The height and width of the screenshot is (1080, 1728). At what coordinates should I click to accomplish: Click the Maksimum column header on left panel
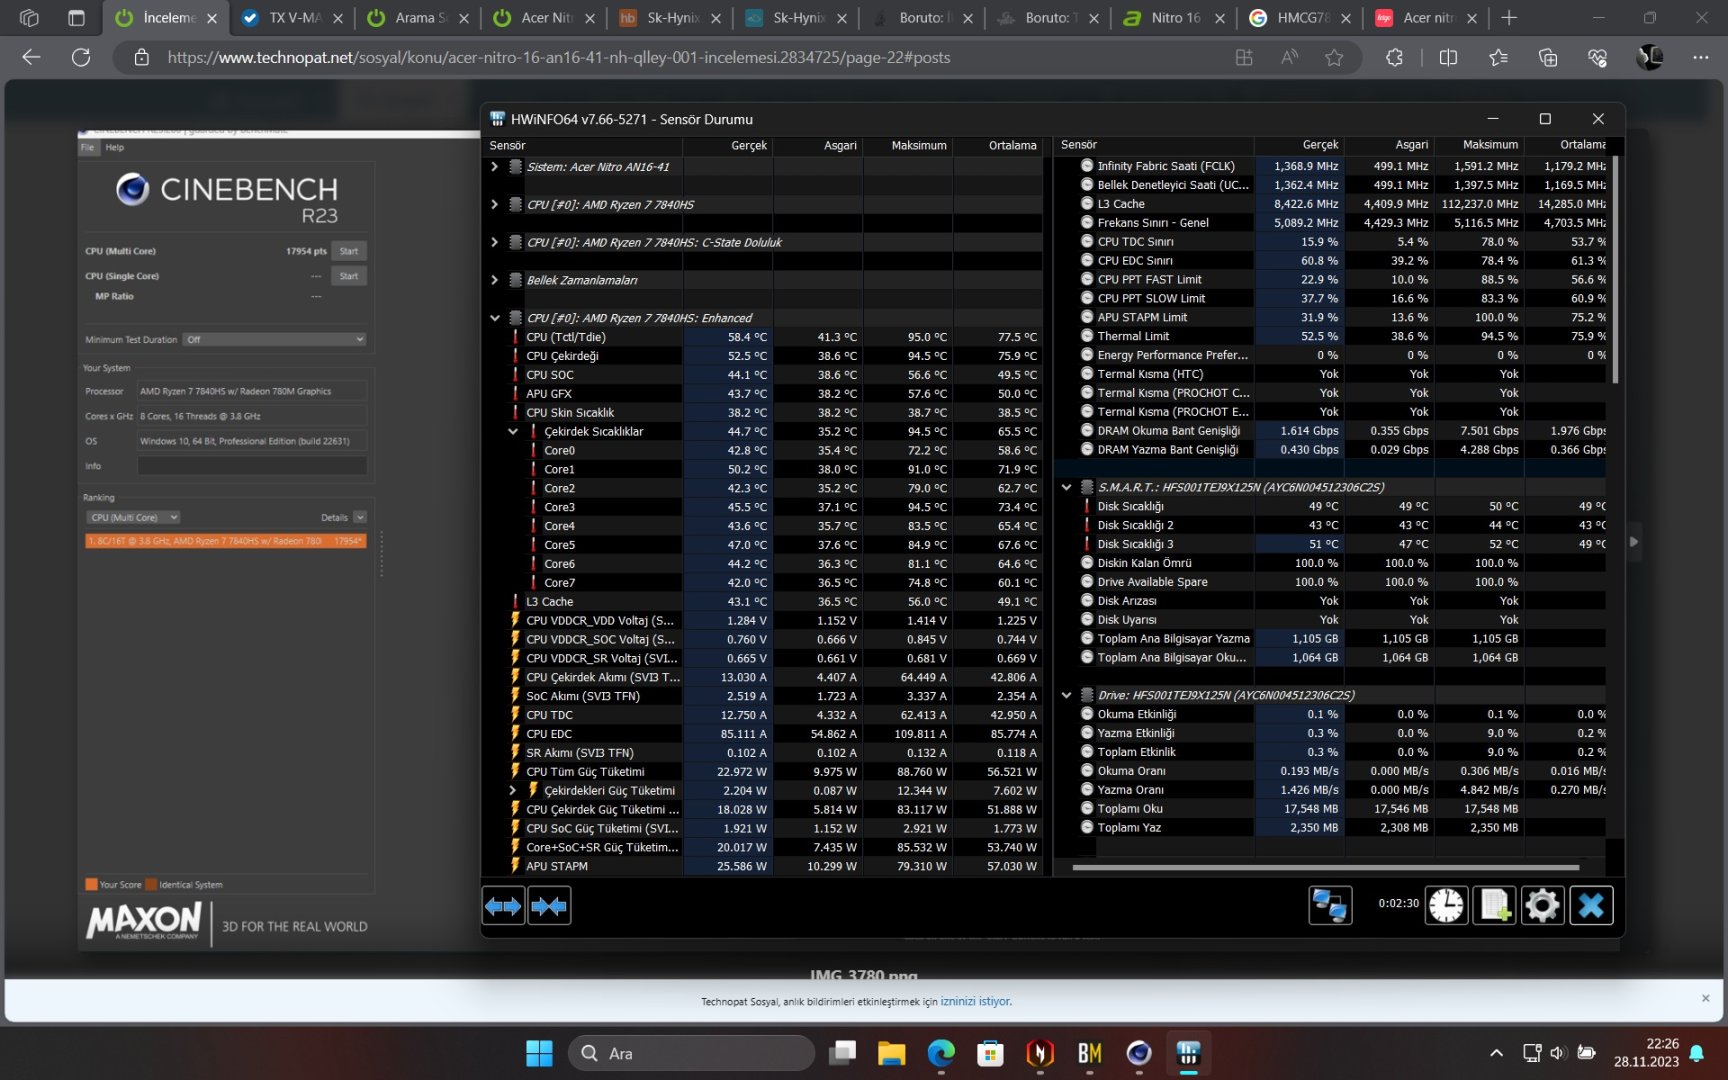(908, 146)
